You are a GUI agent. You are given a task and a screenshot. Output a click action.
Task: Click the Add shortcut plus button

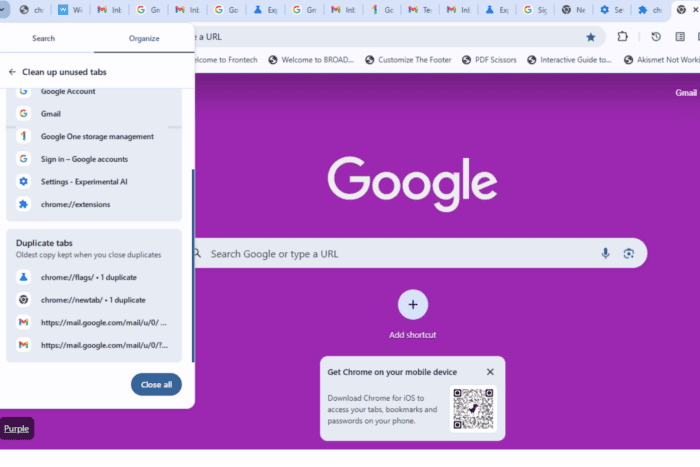pyautogui.click(x=412, y=304)
